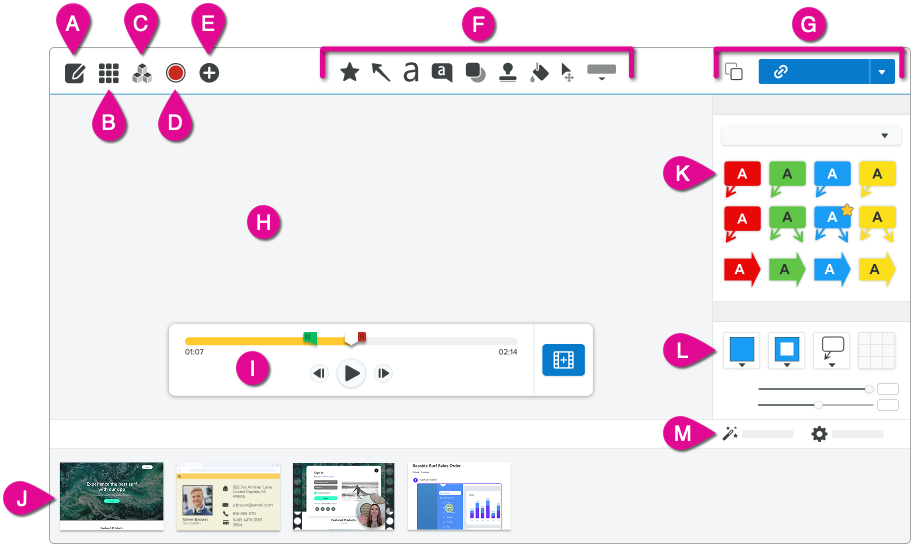Select the Text tool
Image resolution: width=913 pixels, height=544 pixels.
click(x=411, y=72)
